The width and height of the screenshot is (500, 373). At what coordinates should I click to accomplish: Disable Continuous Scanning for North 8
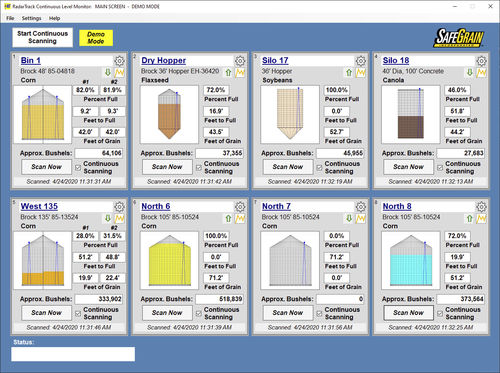[x=440, y=314]
